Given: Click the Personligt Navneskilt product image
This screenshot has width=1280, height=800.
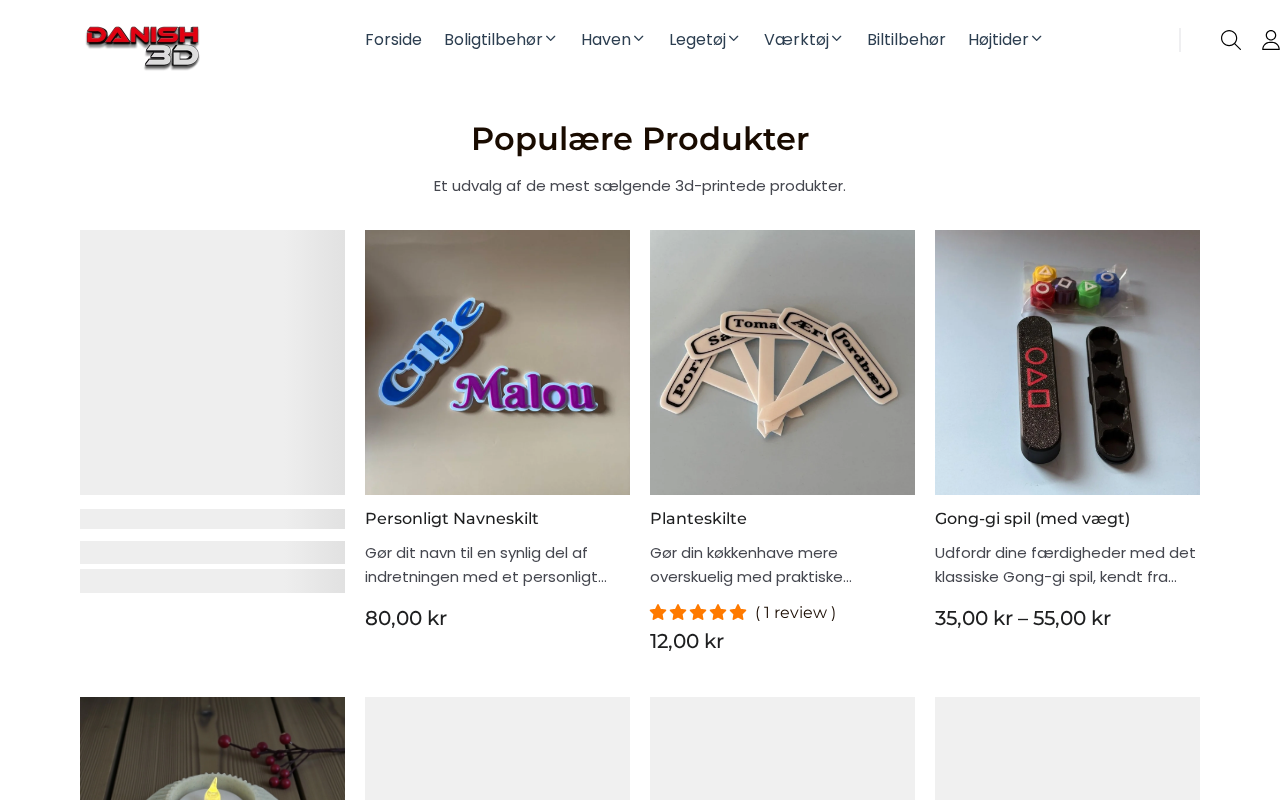Looking at the screenshot, I should (x=497, y=362).
